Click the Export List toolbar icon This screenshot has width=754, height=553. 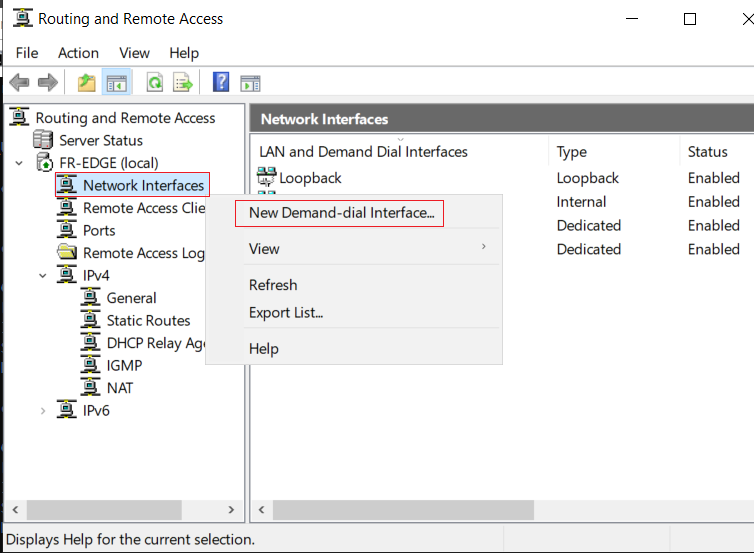(x=183, y=83)
